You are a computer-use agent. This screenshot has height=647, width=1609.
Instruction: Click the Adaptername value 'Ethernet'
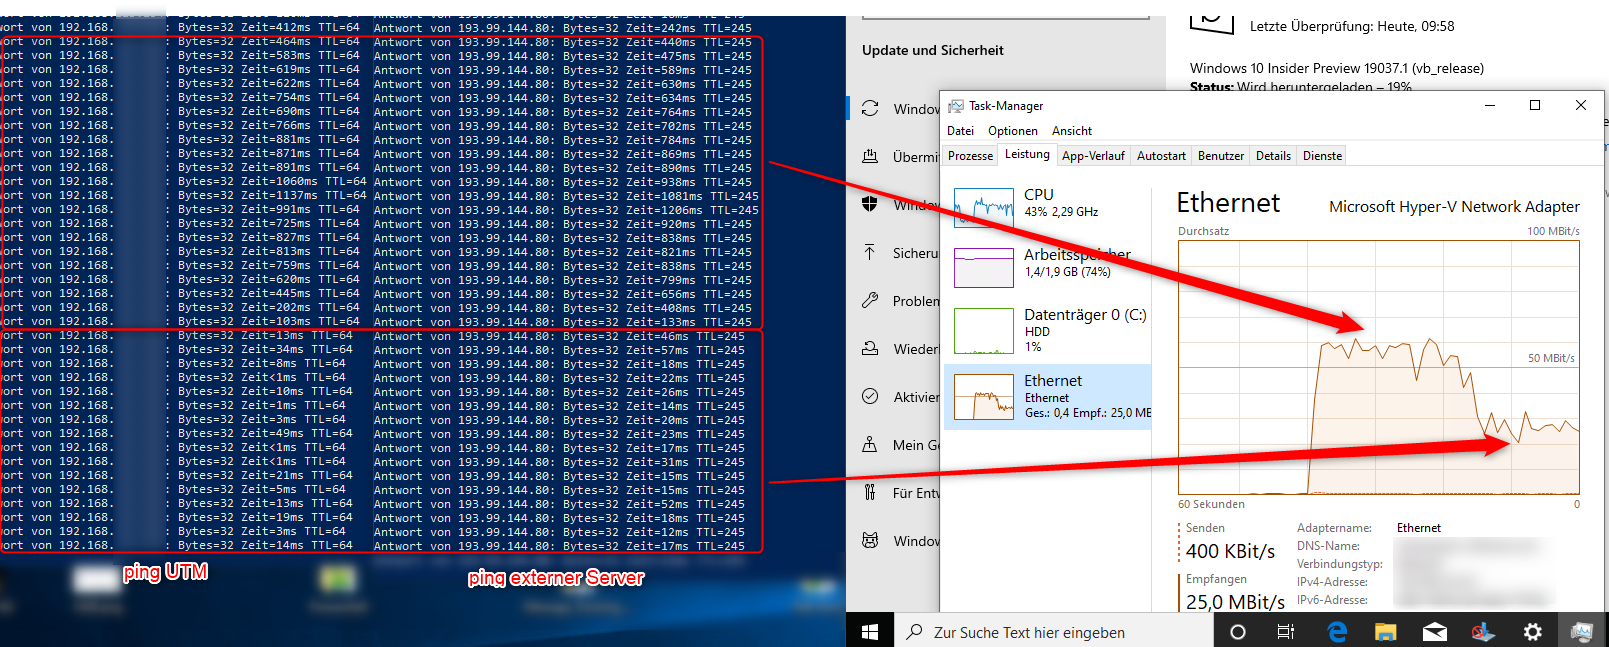1419,528
